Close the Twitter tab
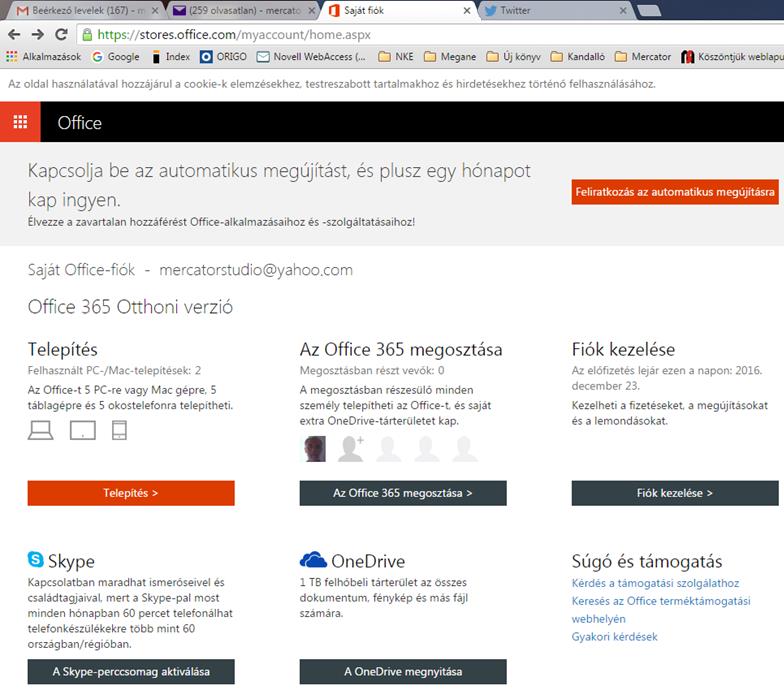Viewport: 784px width, 689px height. (x=623, y=10)
